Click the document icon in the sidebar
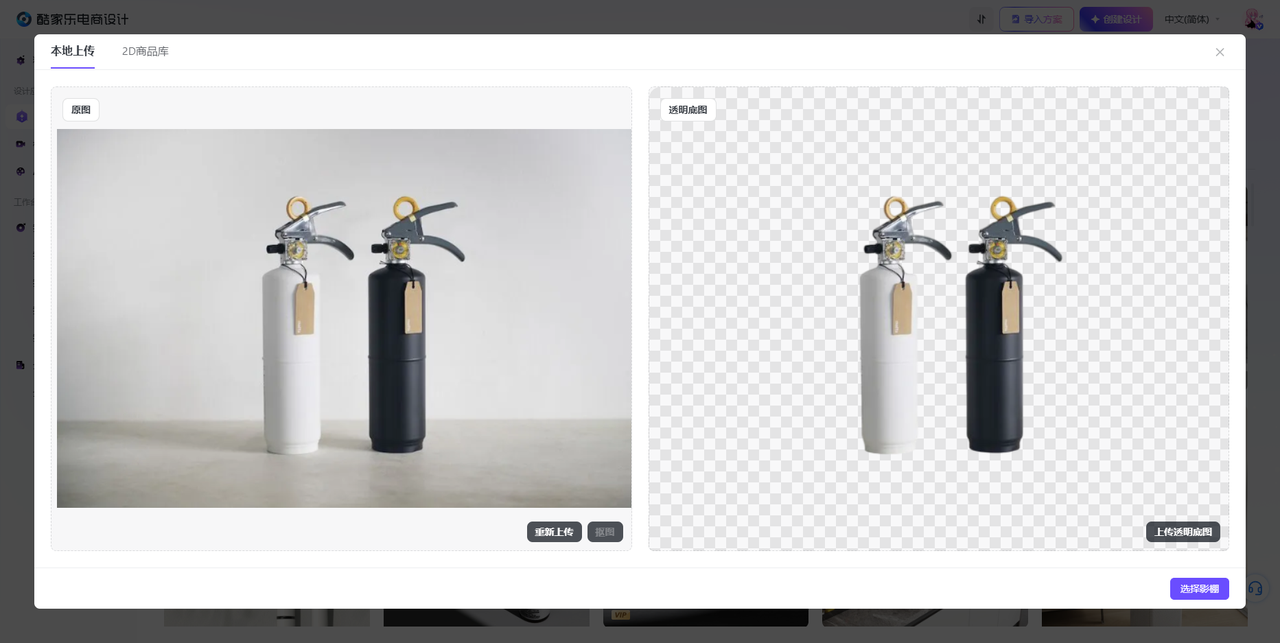Viewport: 1280px width, 643px height. (x=22, y=365)
